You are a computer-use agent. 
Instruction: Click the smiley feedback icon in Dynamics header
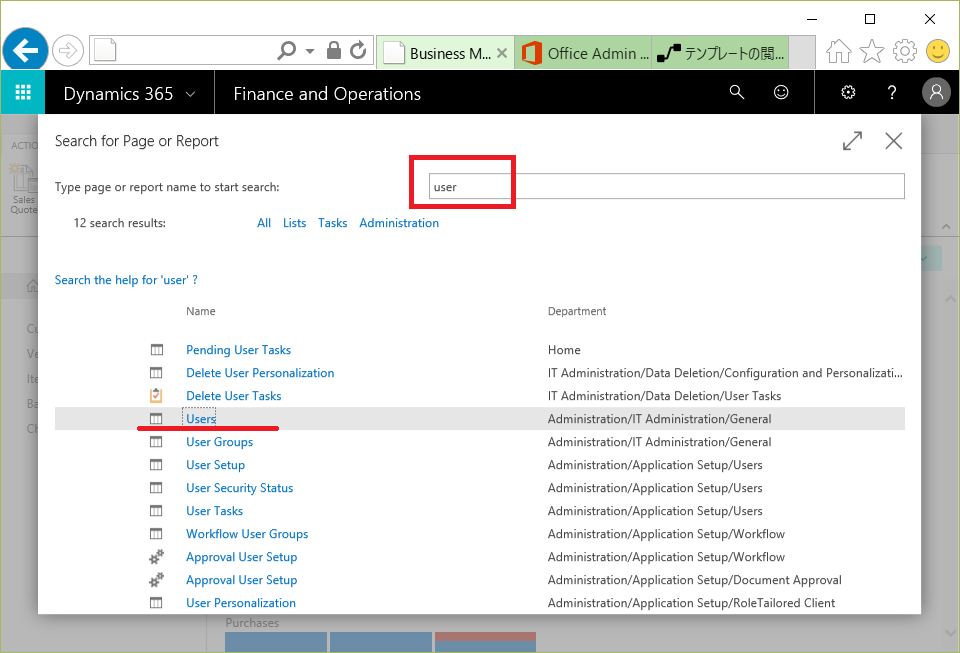[781, 92]
